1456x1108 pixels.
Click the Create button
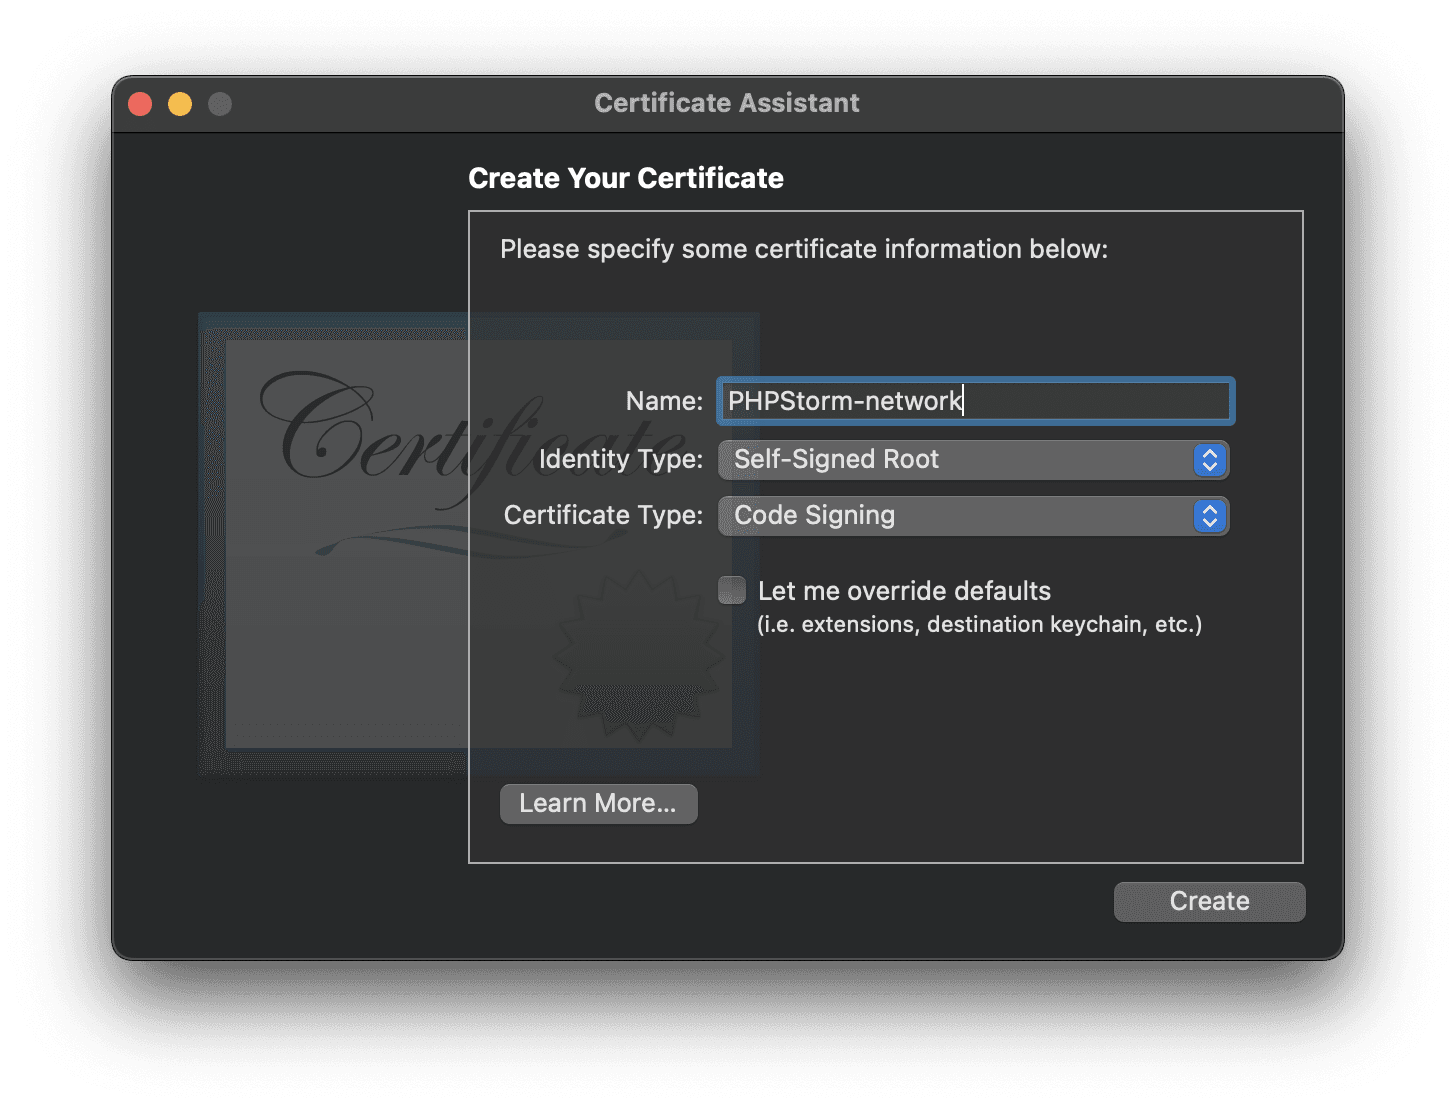pos(1209,902)
